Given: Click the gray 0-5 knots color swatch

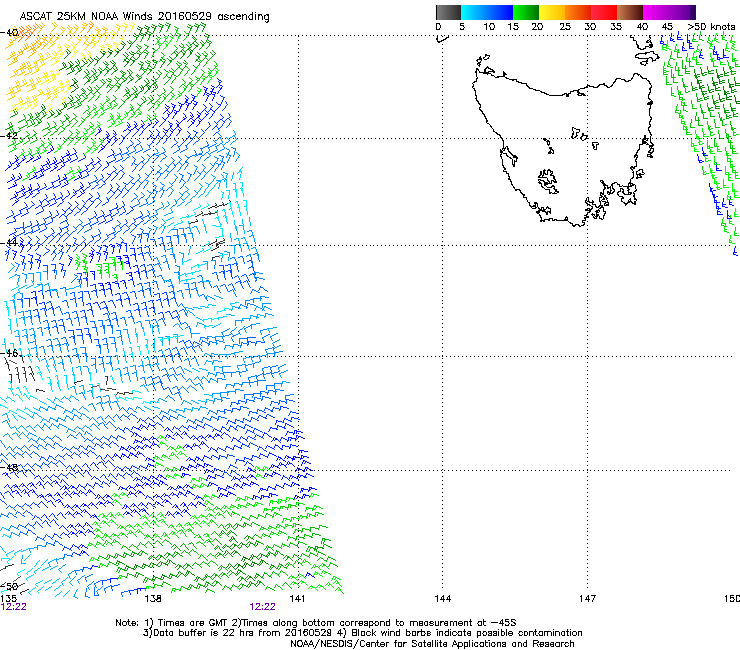Looking at the screenshot, I should 448,12.
